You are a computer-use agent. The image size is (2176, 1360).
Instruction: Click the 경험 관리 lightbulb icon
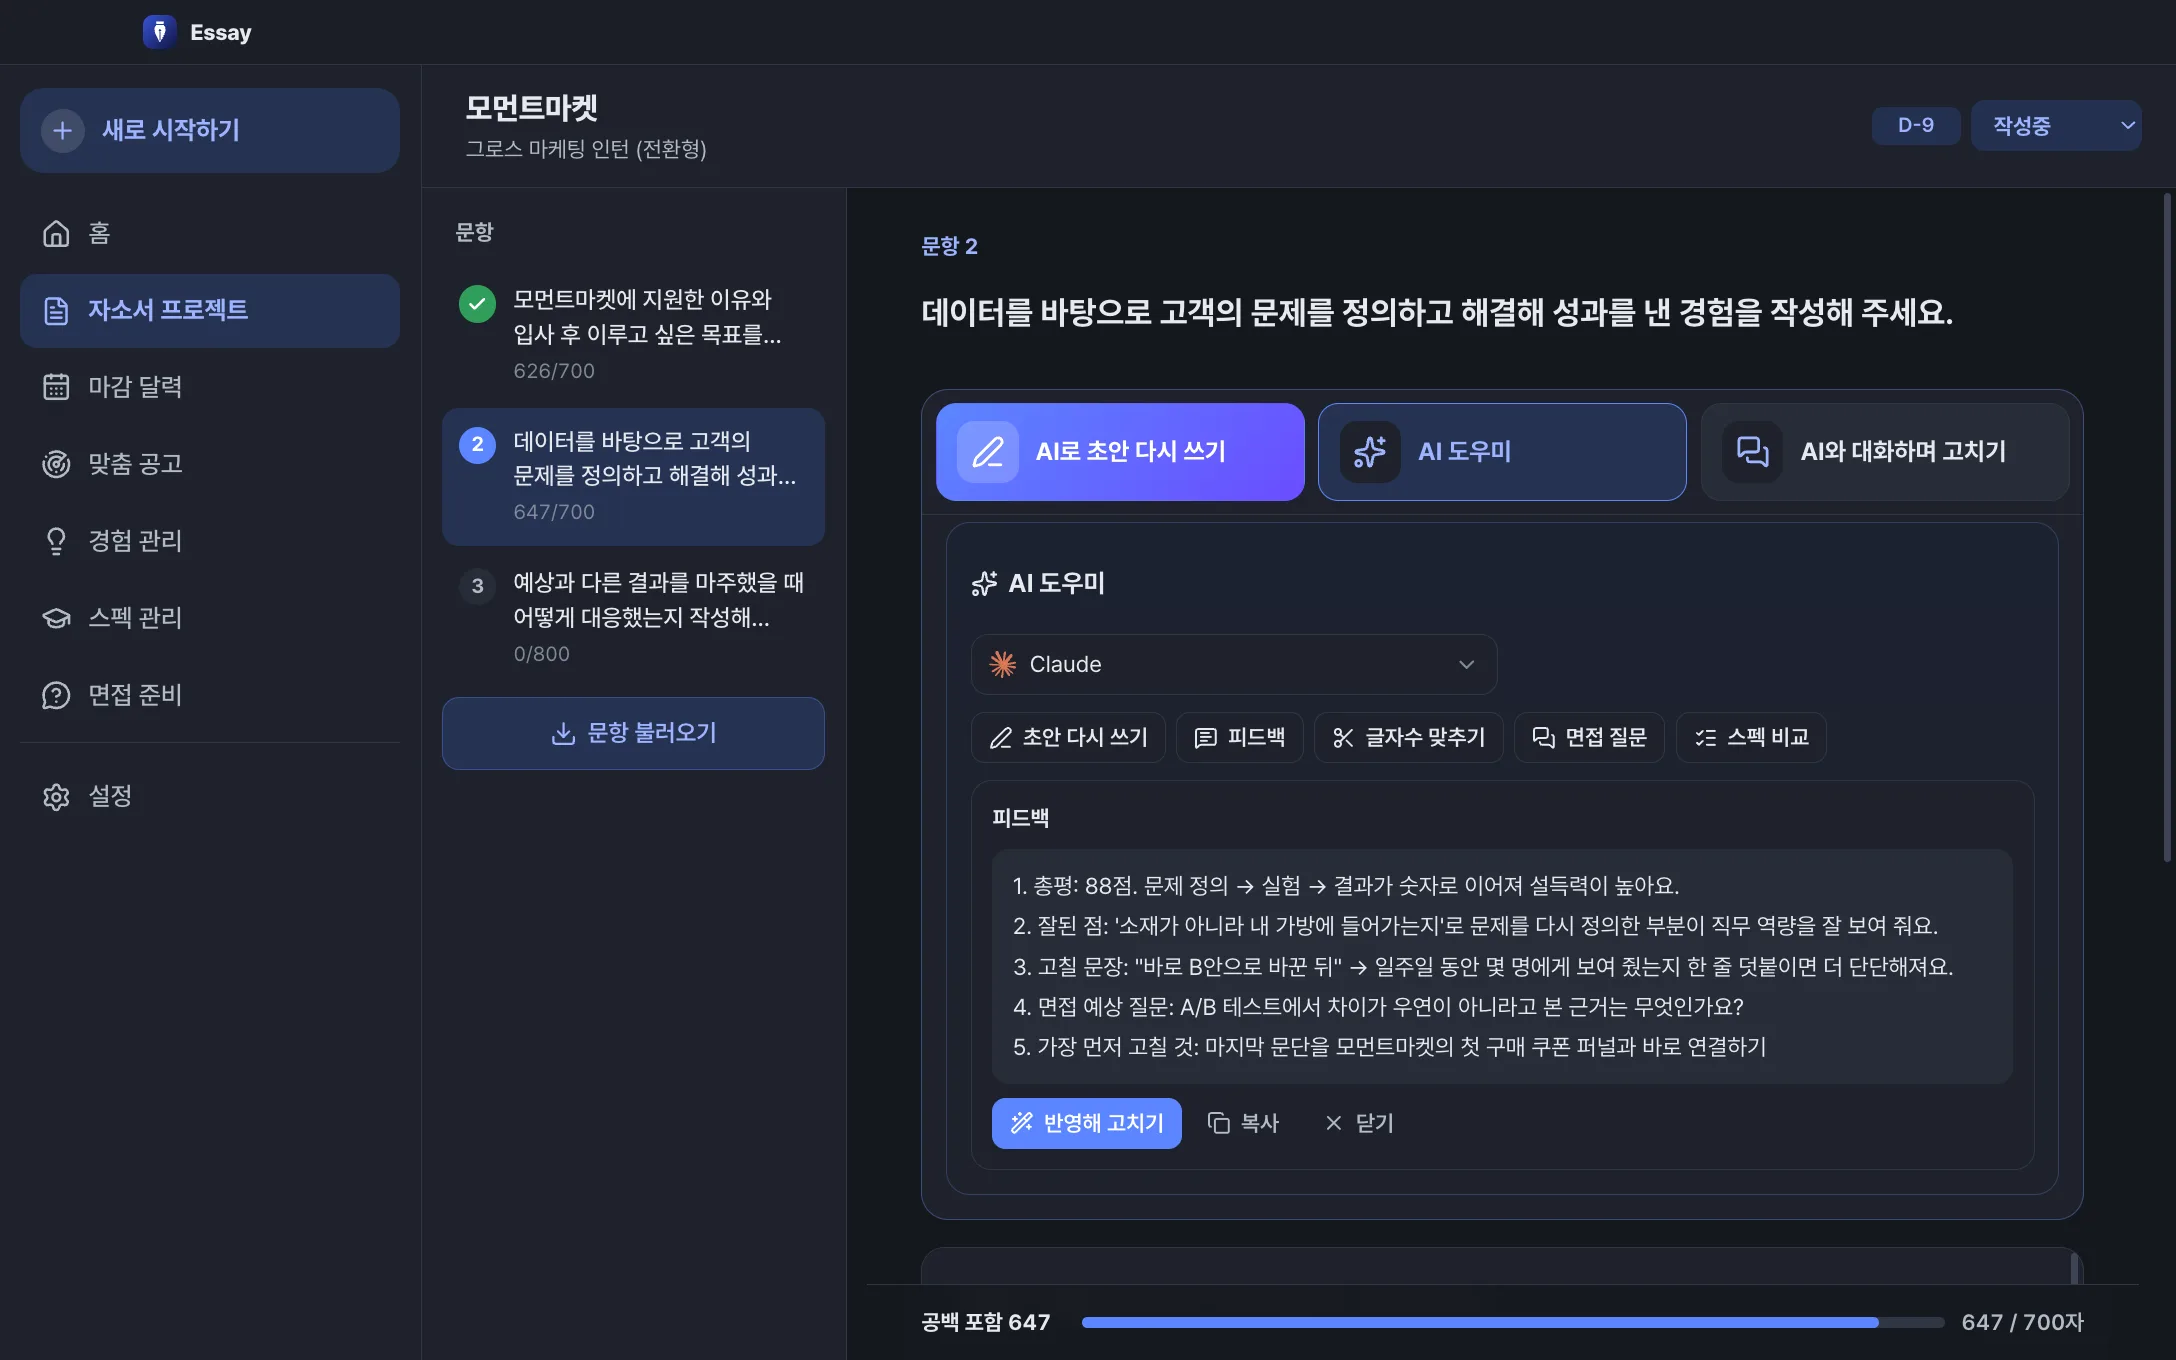[56, 541]
